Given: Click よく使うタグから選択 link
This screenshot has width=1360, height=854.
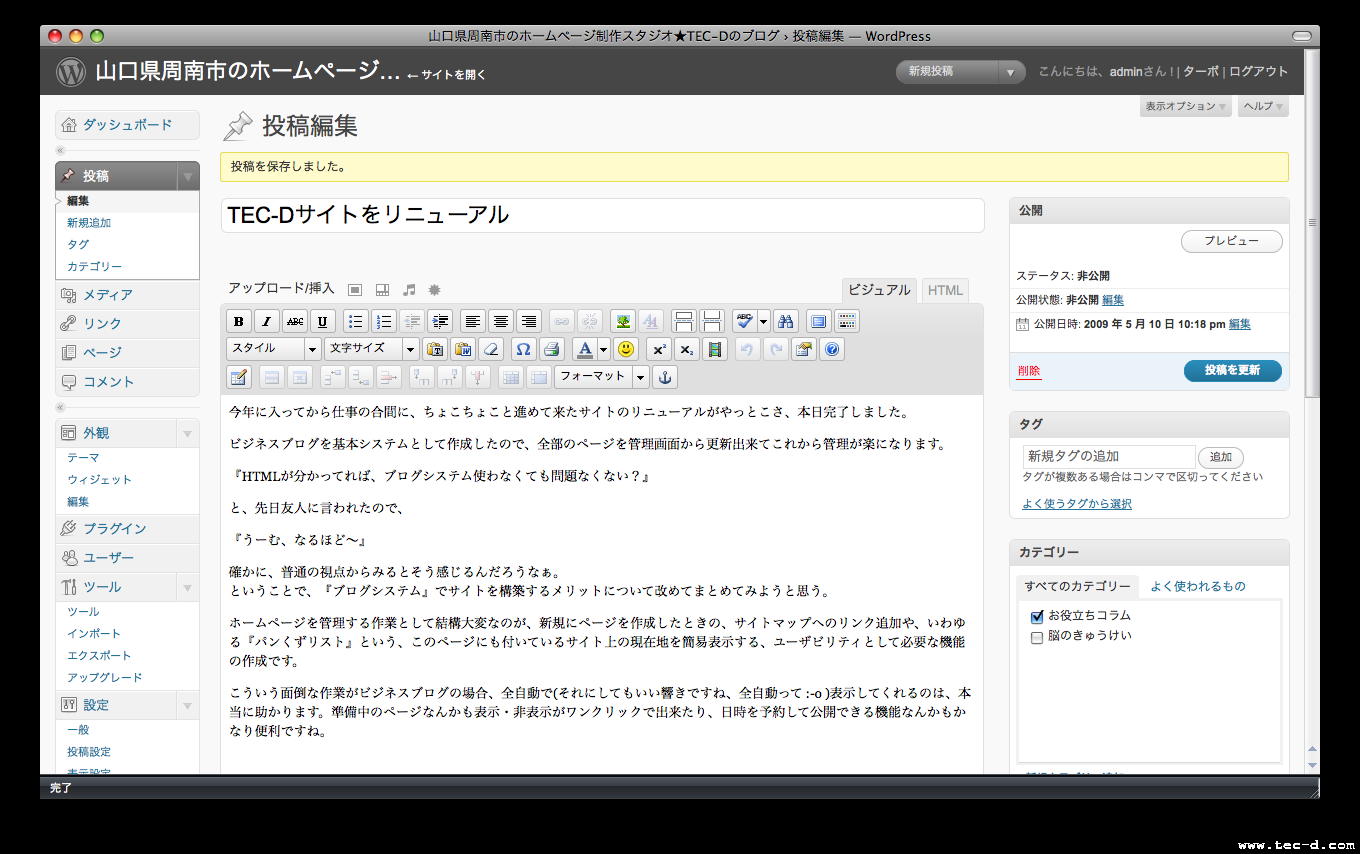Looking at the screenshot, I should (1077, 504).
